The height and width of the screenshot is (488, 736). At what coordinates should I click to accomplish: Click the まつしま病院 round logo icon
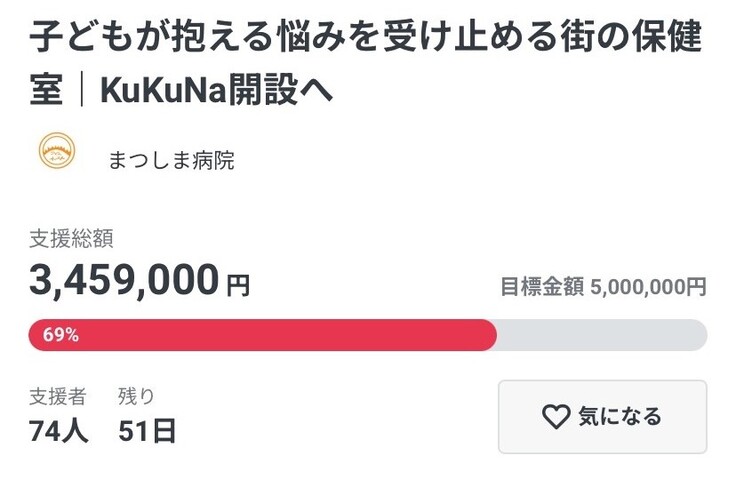(x=58, y=153)
